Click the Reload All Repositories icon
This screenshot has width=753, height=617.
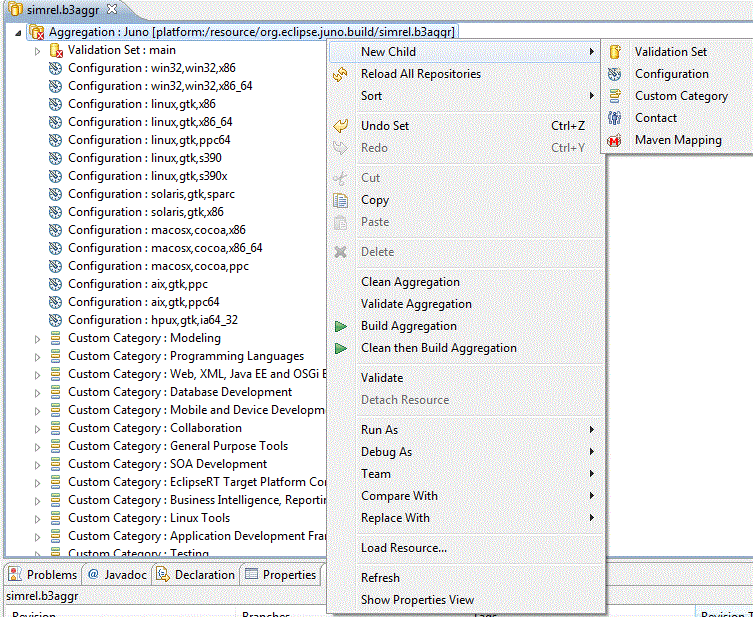(x=340, y=74)
